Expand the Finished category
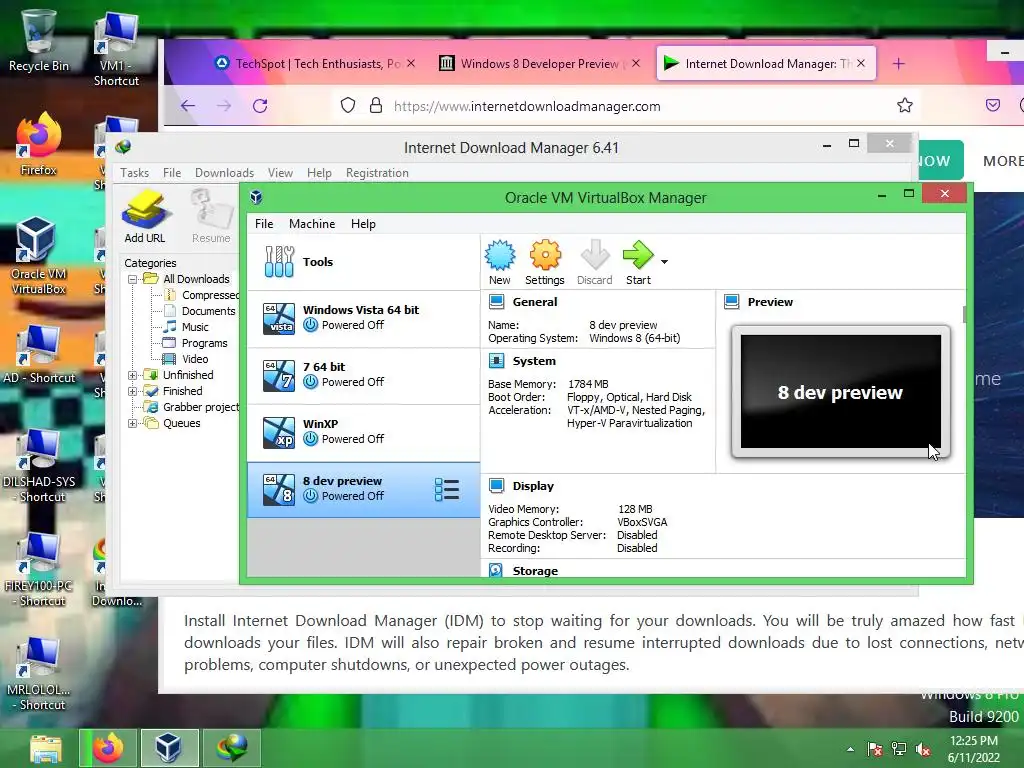Viewport: 1024px width, 768px height. pos(133,391)
